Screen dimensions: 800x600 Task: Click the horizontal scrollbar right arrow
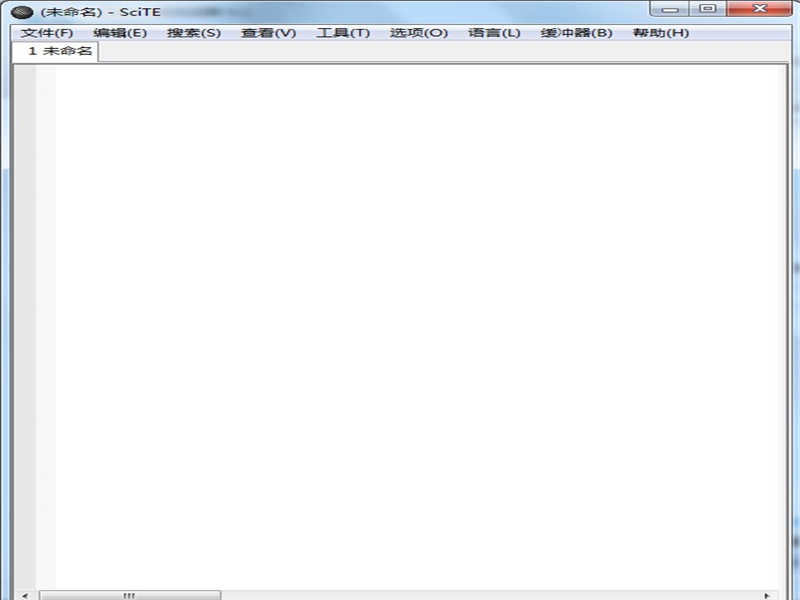coord(767,595)
